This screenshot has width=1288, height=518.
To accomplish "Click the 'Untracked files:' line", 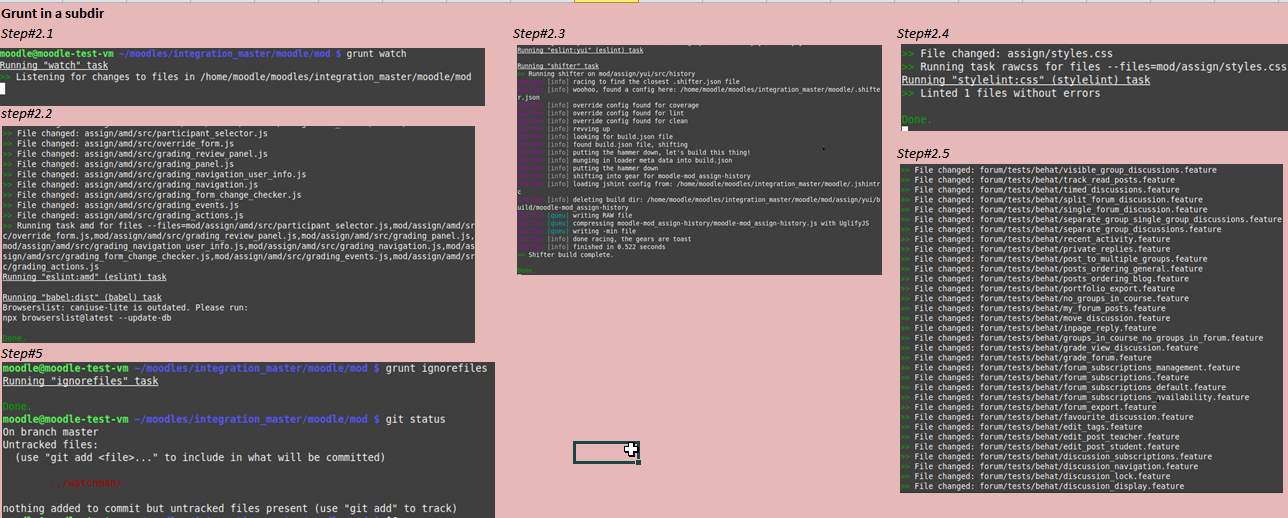I will pyautogui.click(x=51, y=445).
